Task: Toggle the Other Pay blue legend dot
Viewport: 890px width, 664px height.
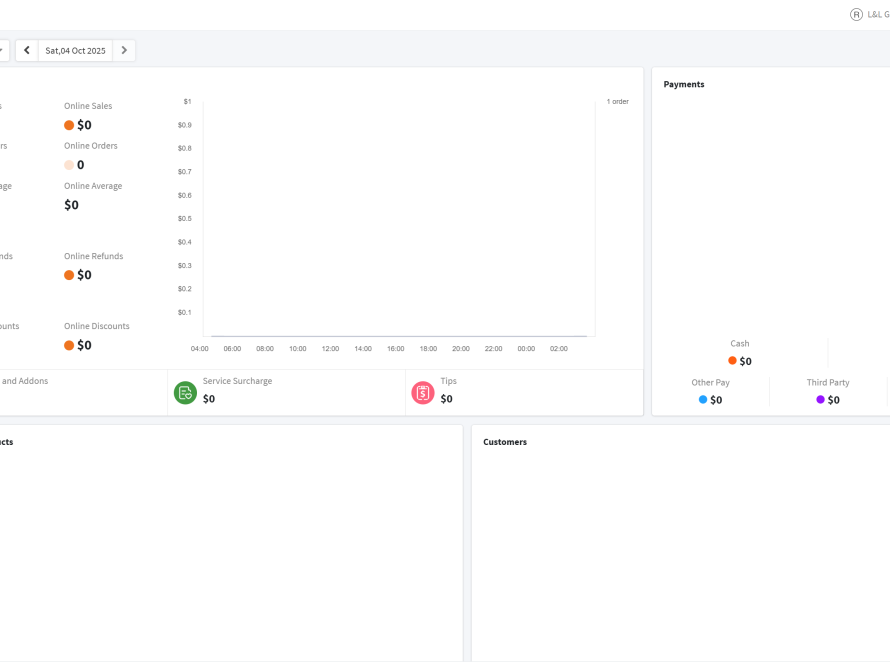Action: [703, 400]
